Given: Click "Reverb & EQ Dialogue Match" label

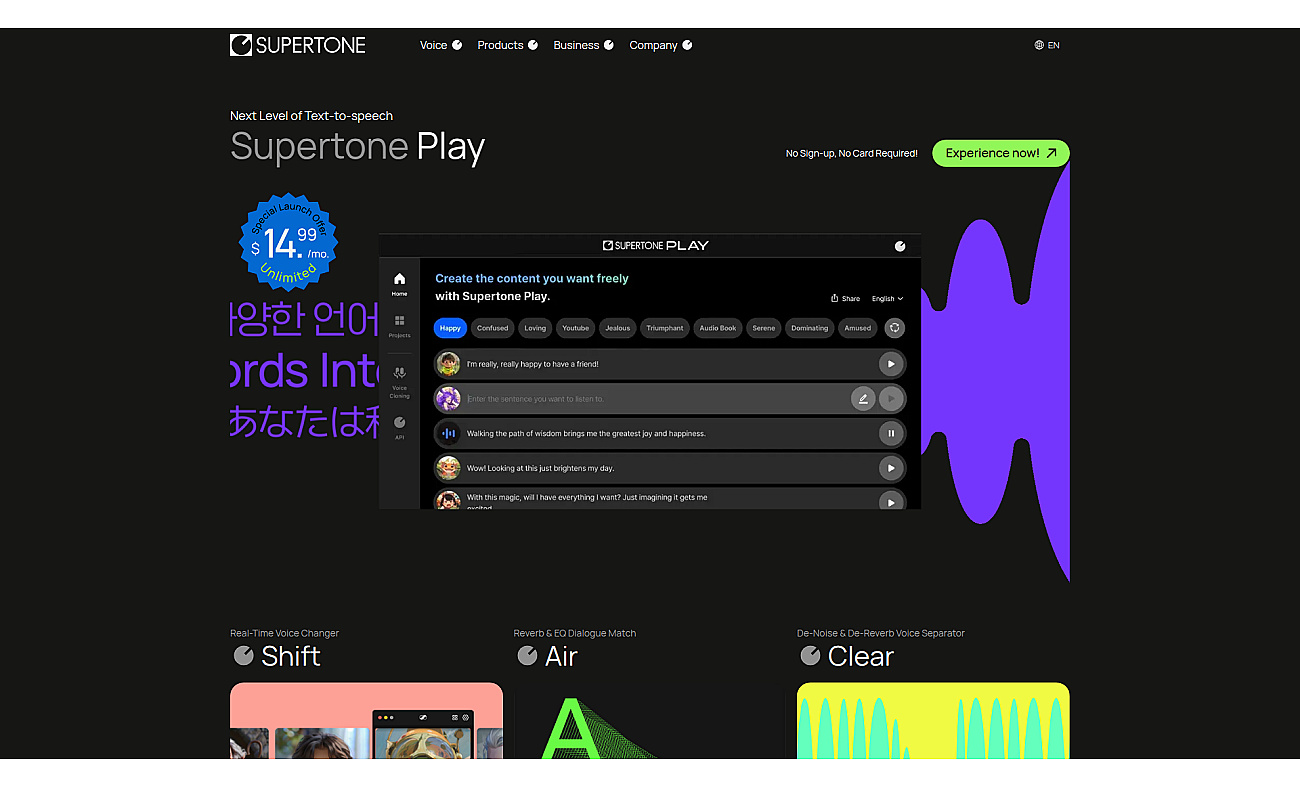Looking at the screenshot, I should tap(574, 633).
